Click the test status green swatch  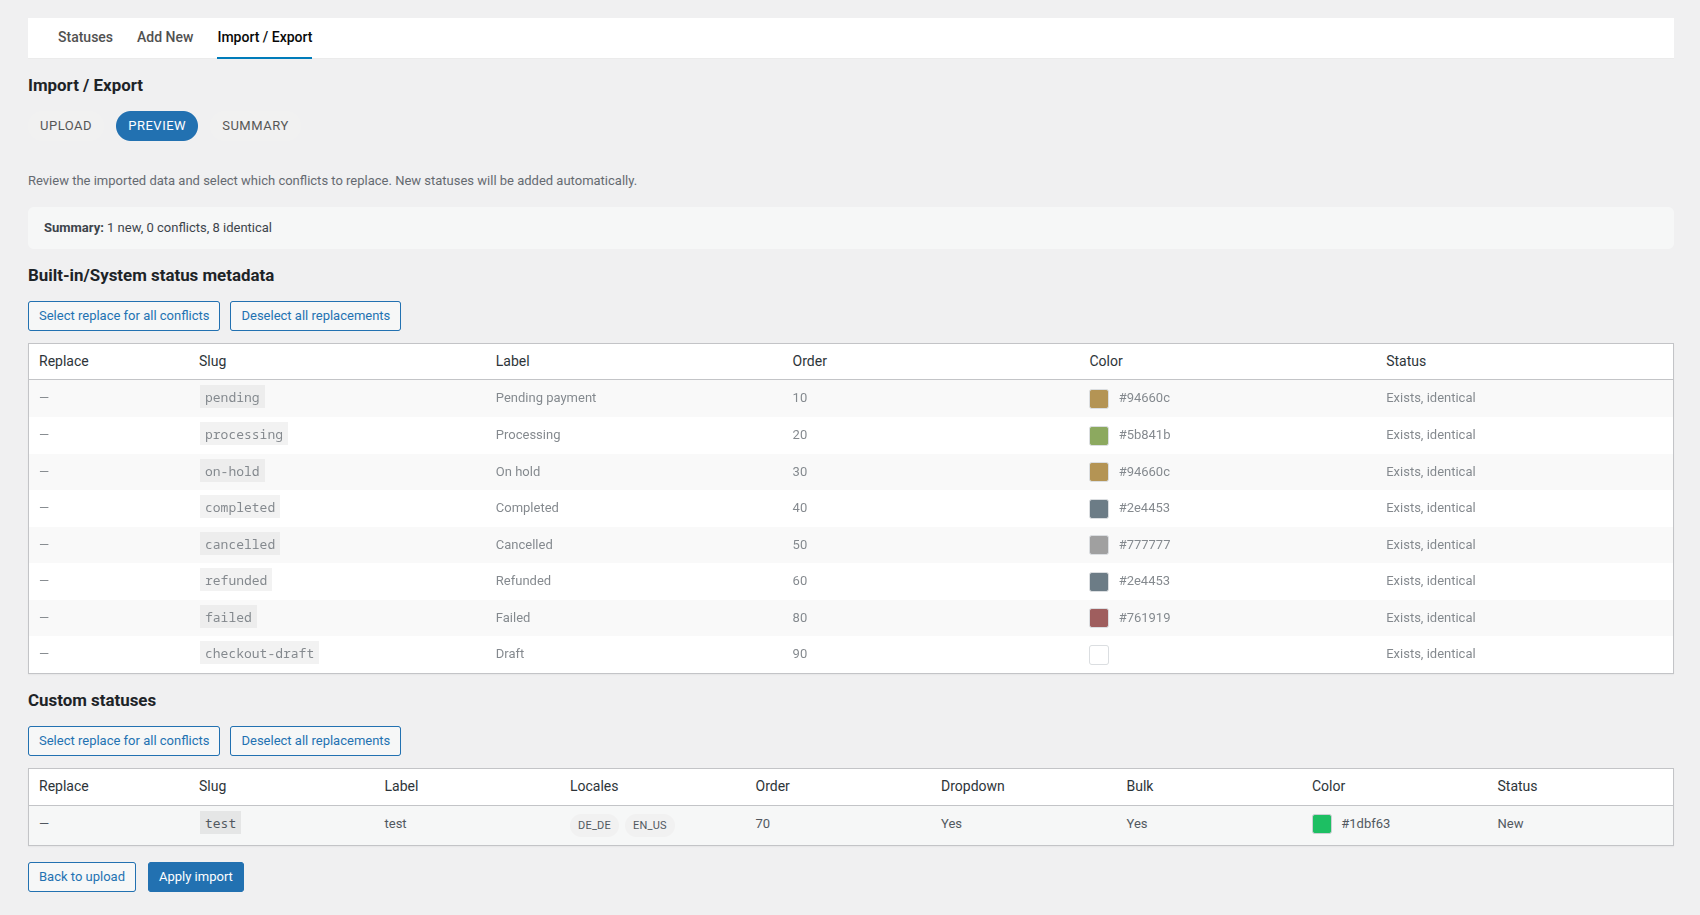[x=1321, y=824]
